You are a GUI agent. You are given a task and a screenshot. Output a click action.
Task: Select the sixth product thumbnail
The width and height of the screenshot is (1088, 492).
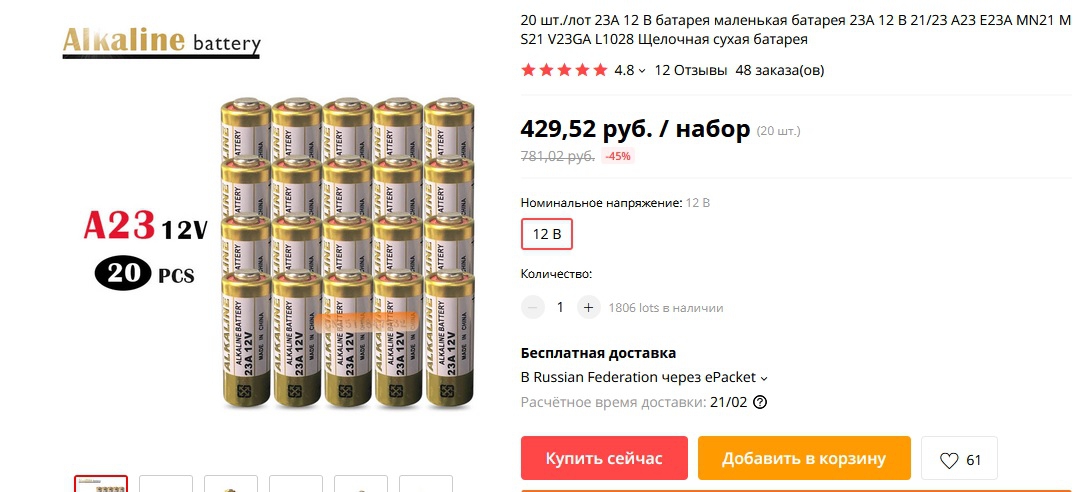tap(426, 484)
